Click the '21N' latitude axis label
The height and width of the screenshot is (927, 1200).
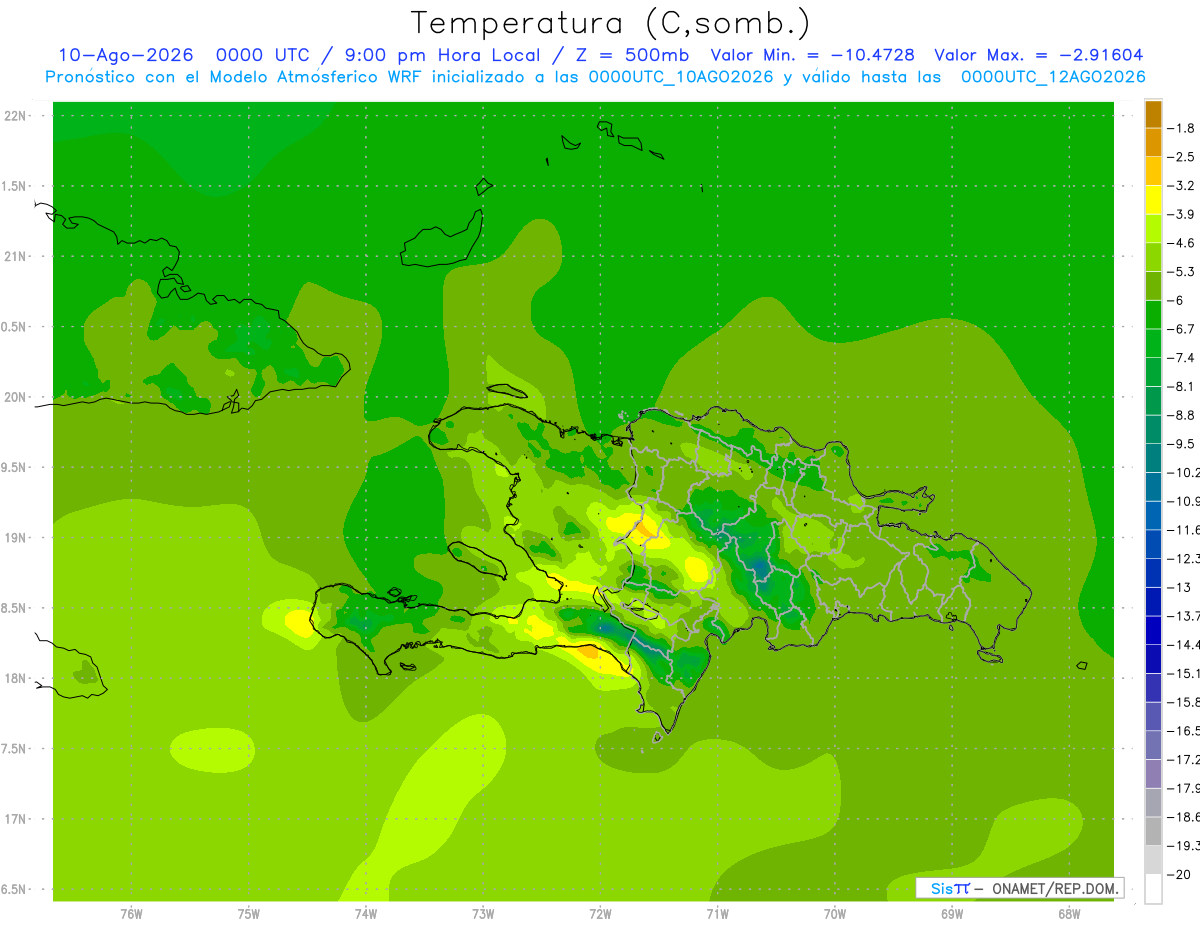click(x=15, y=257)
